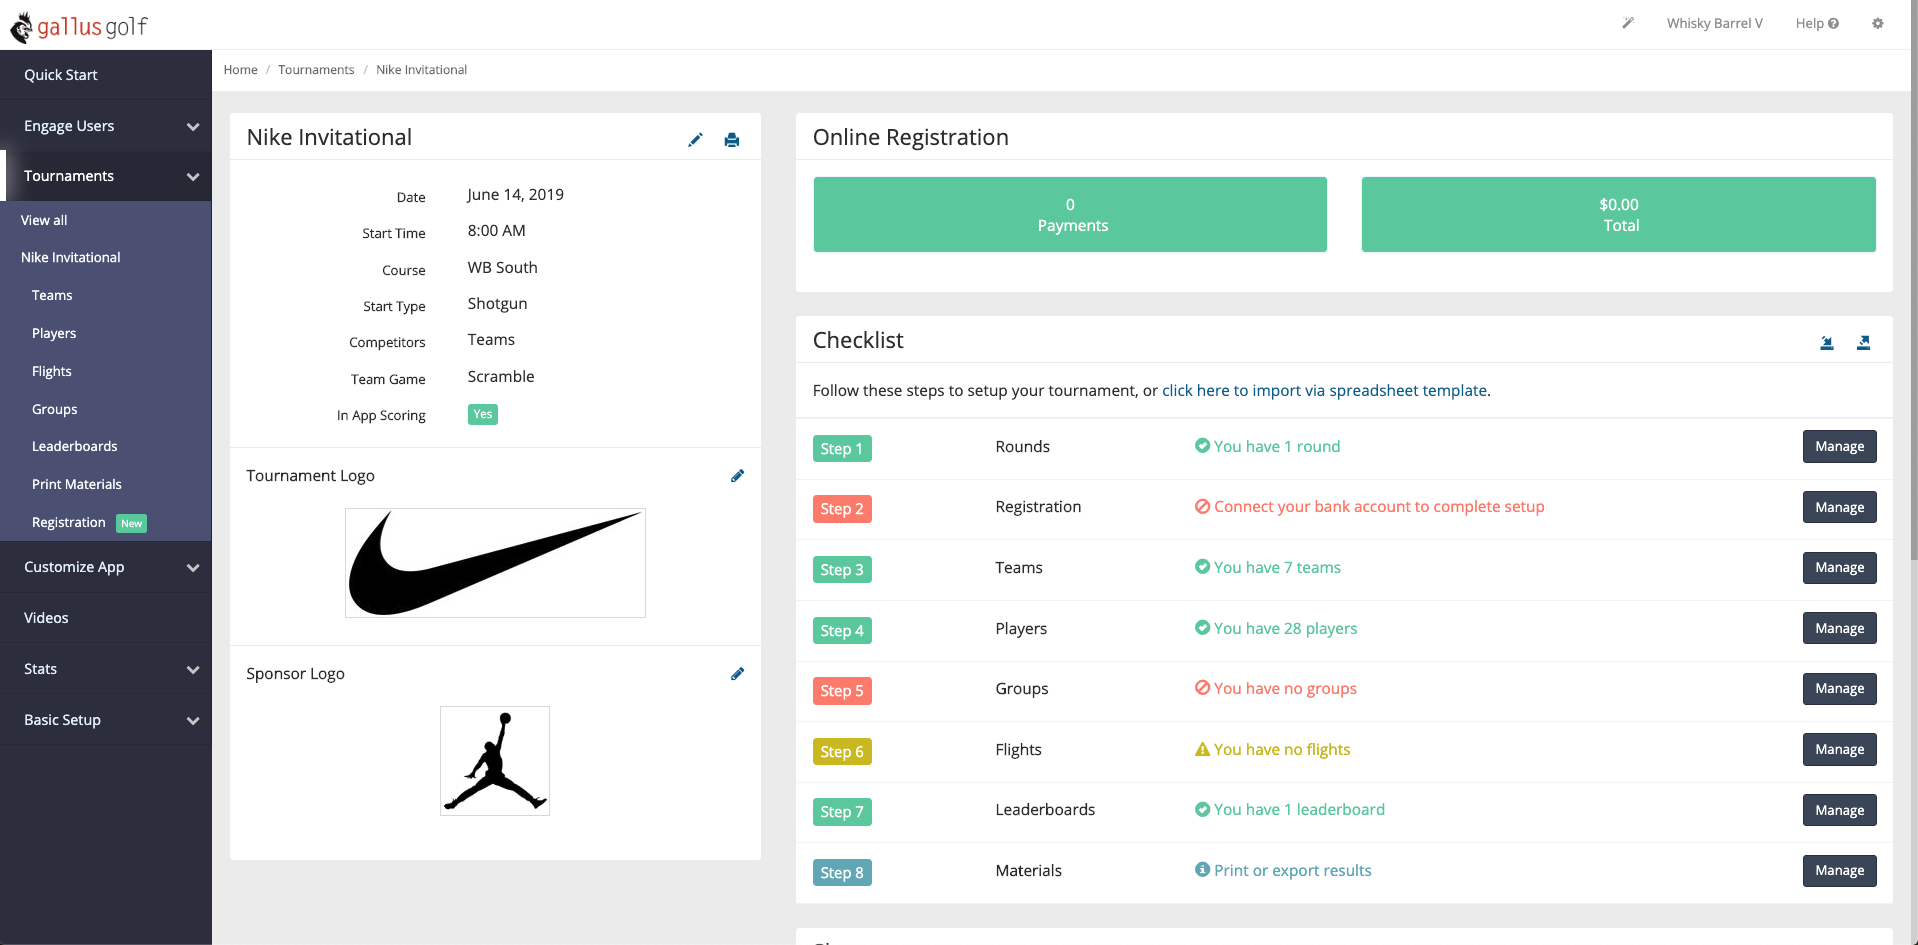Screen dimensions: 1918x945
Task: Click 'You have no groups' status
Action: 1275,689
